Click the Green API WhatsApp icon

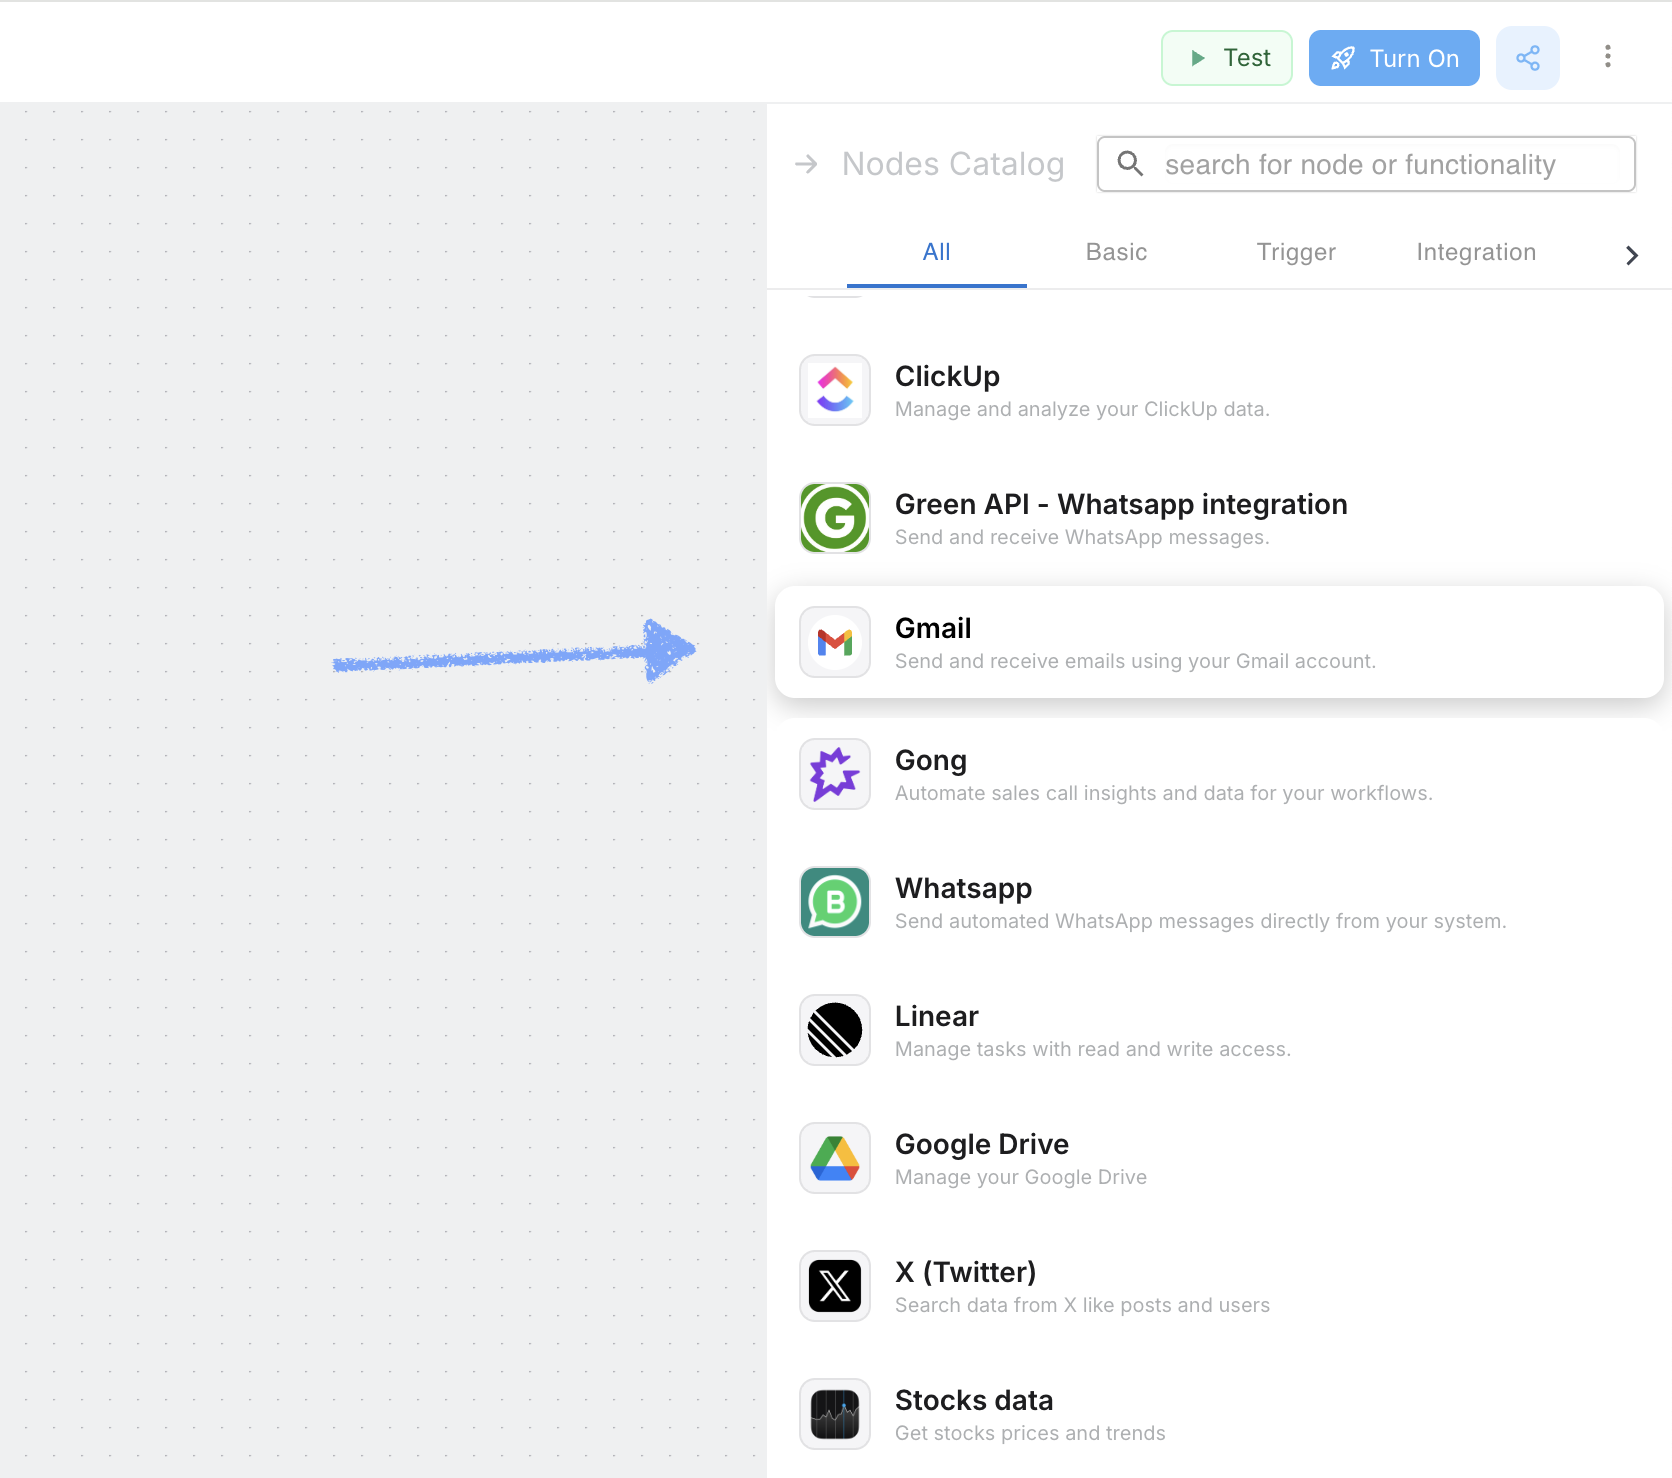coord(835,518)
